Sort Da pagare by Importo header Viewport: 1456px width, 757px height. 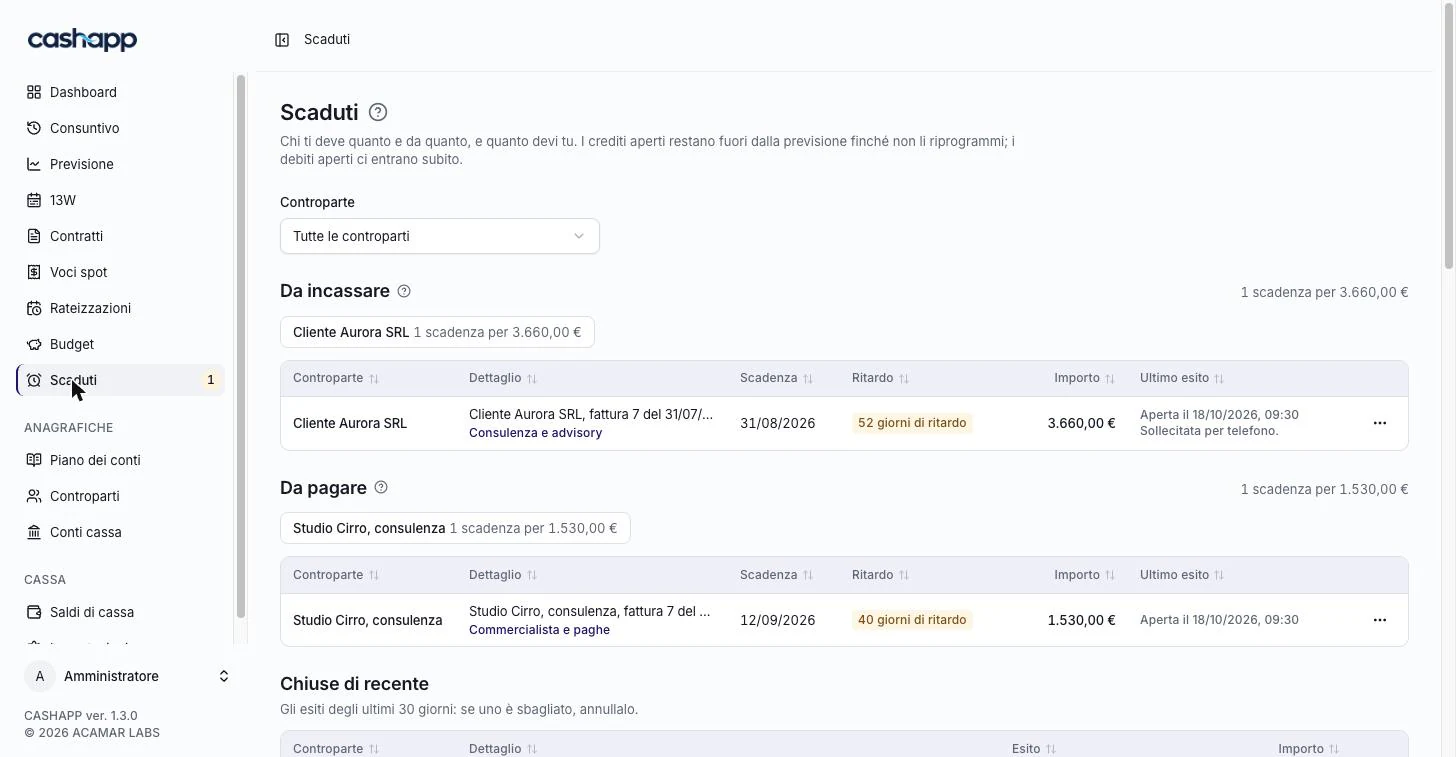click(x=1084, y=575)
